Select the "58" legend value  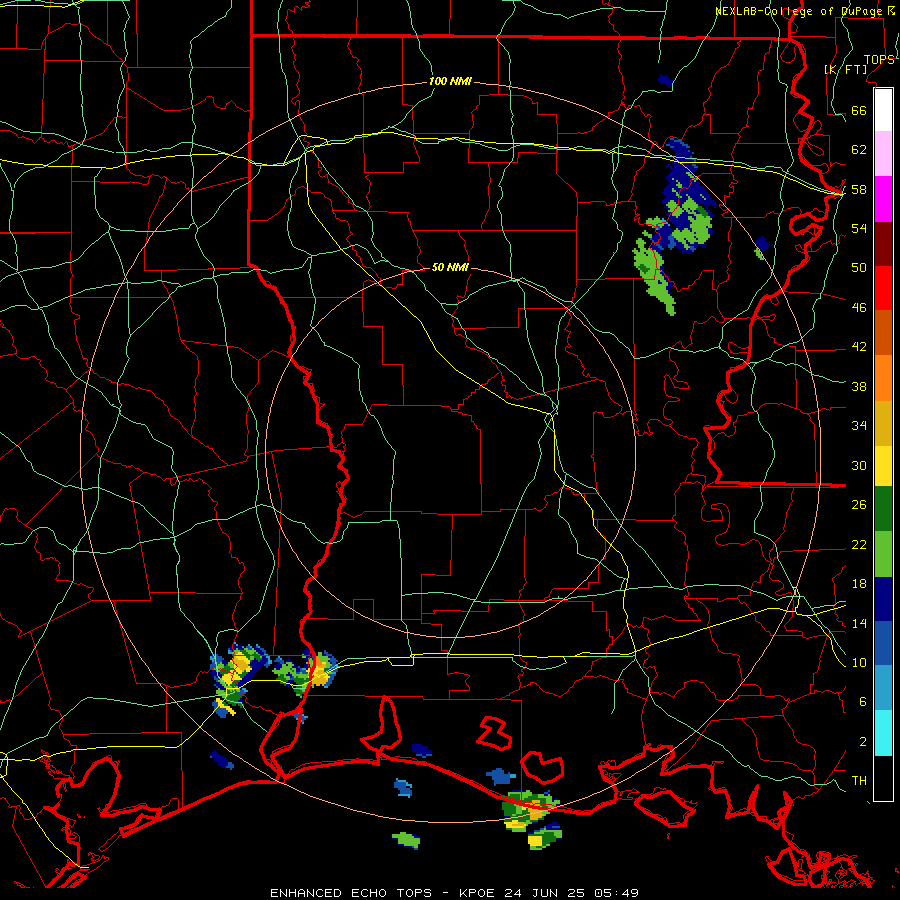coord(859,189)
